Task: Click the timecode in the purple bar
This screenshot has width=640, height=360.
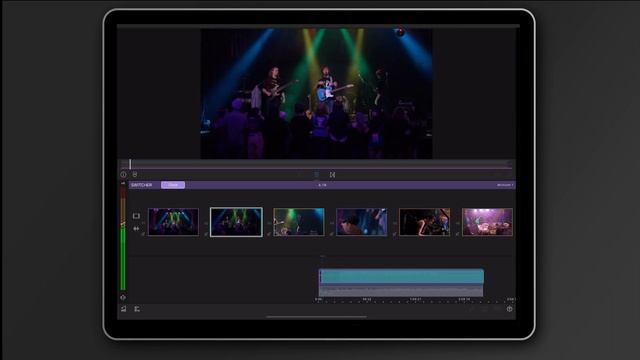Action: click(322, 185)
